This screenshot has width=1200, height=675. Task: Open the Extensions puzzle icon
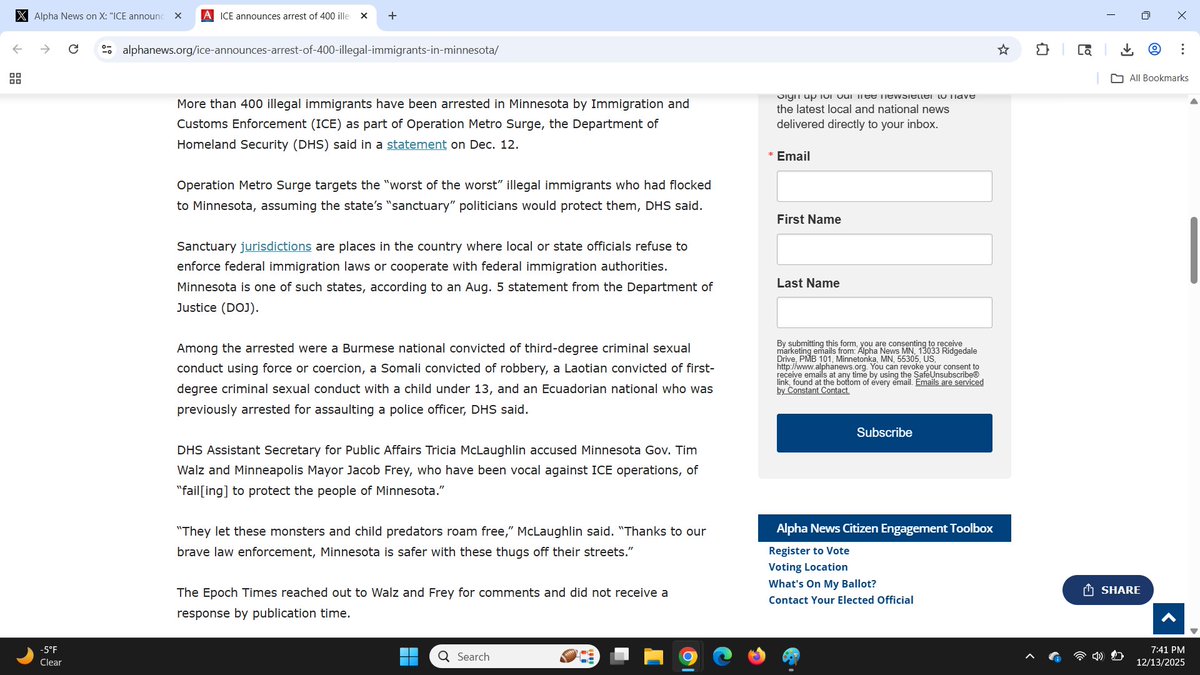[x=1042, y=49]
